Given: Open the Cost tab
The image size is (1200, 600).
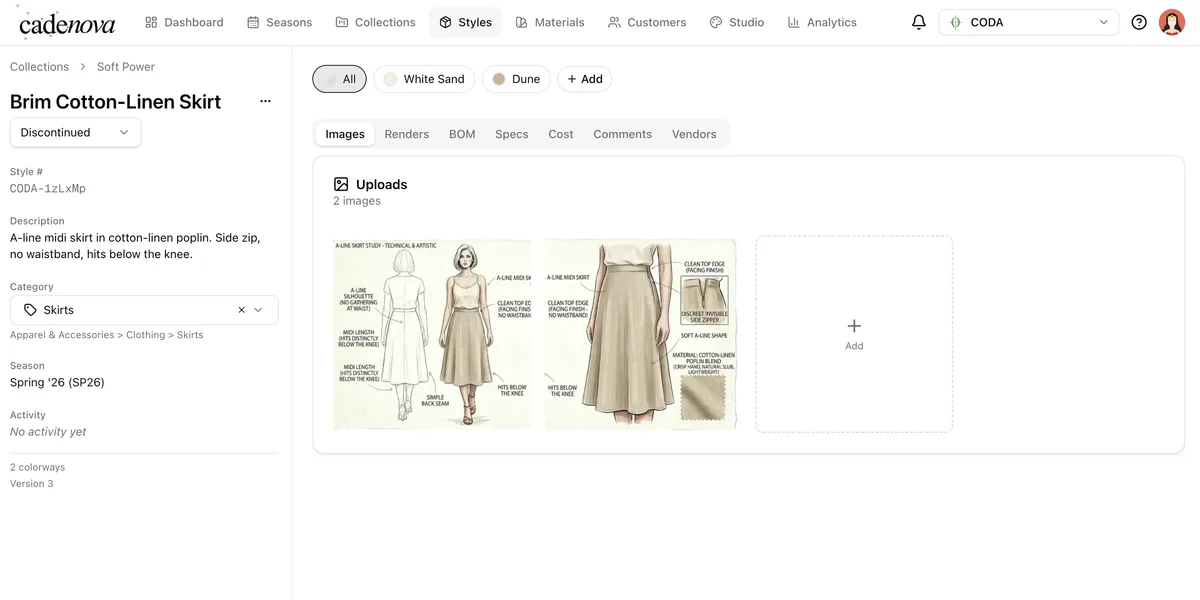Looking at the screenshot, I should [x=561, y=134].
